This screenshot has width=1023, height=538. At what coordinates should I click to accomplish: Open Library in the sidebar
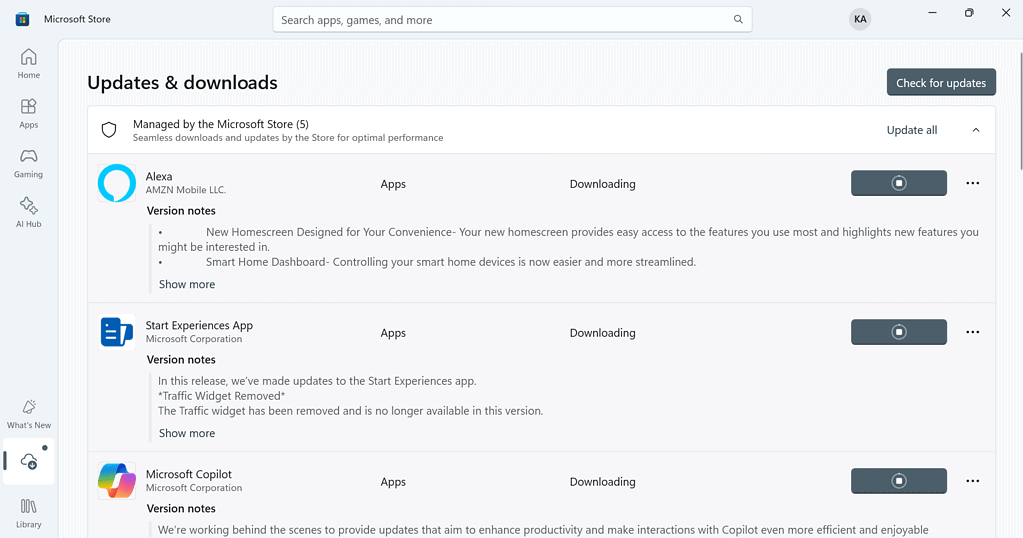coord(28,513)
